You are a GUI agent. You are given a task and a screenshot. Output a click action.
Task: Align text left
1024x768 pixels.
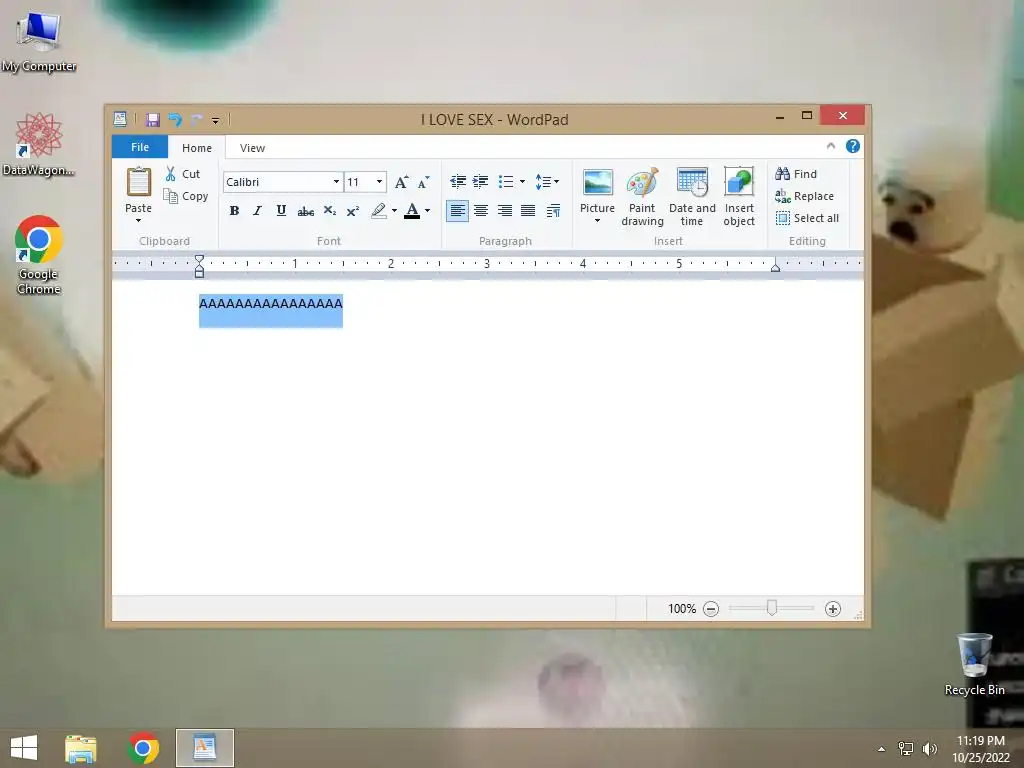[457, 211]
